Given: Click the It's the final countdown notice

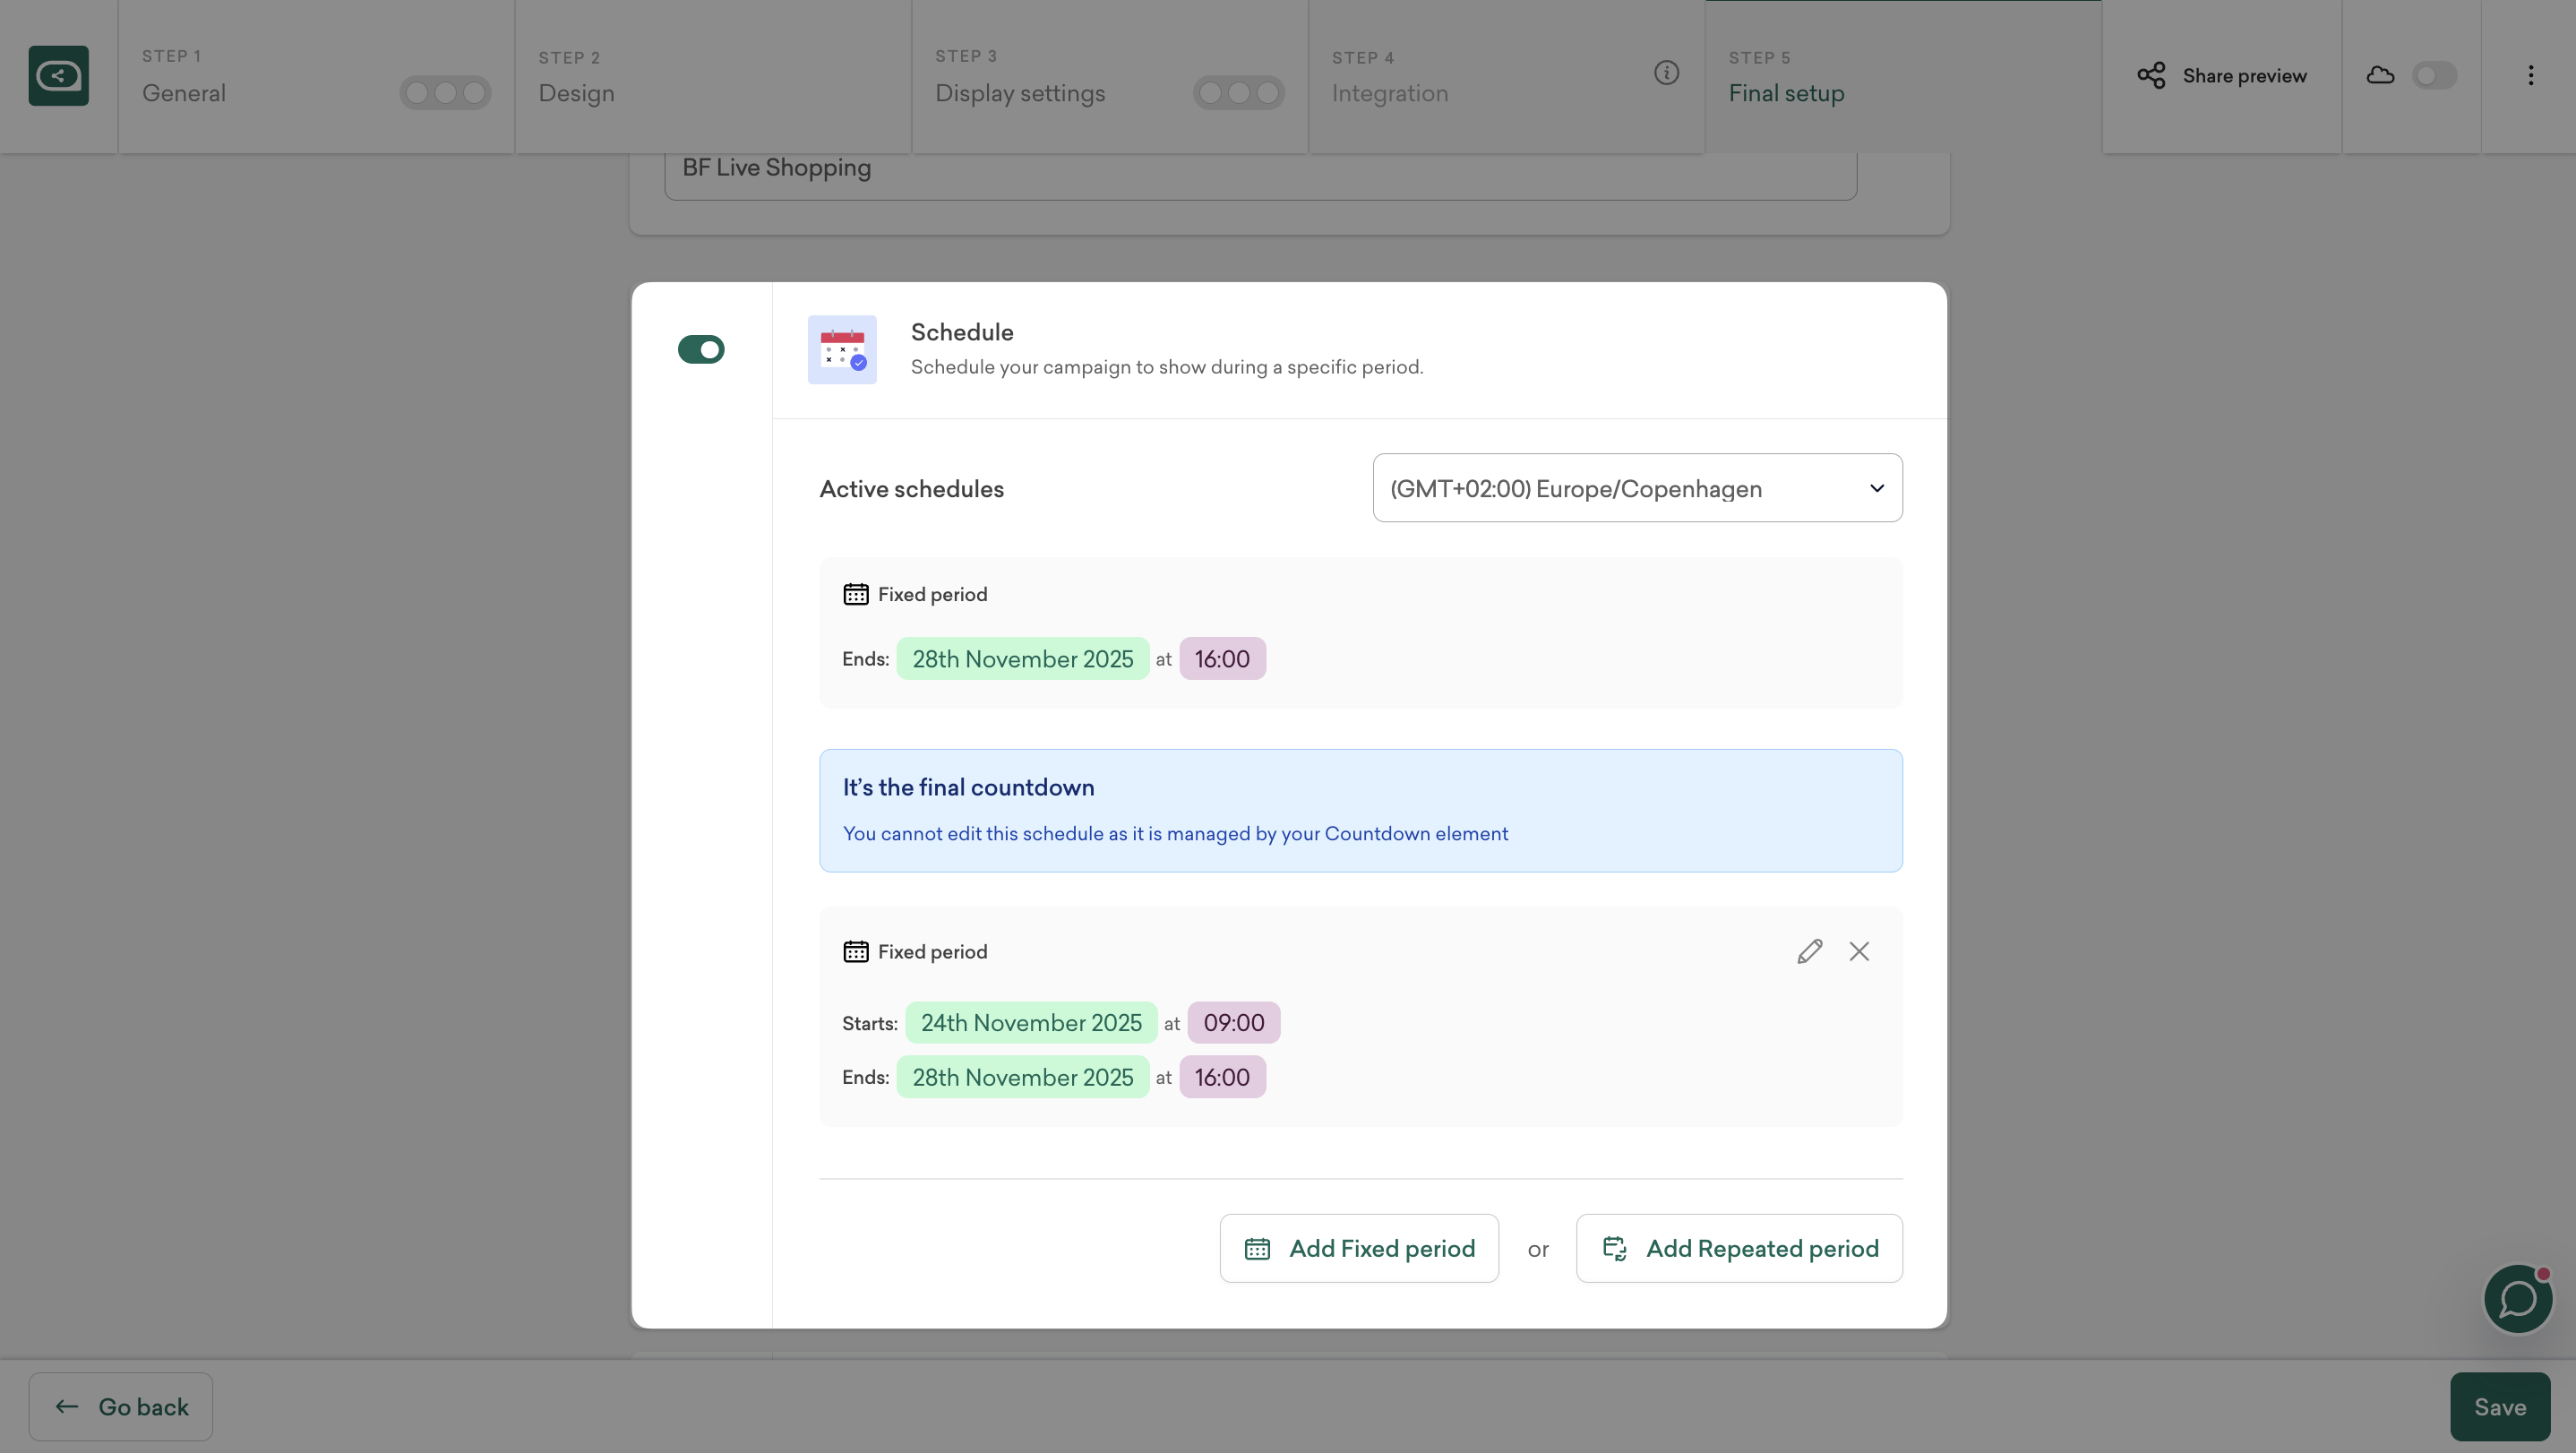Looking at the screenshot, I should pos(1360,810).
